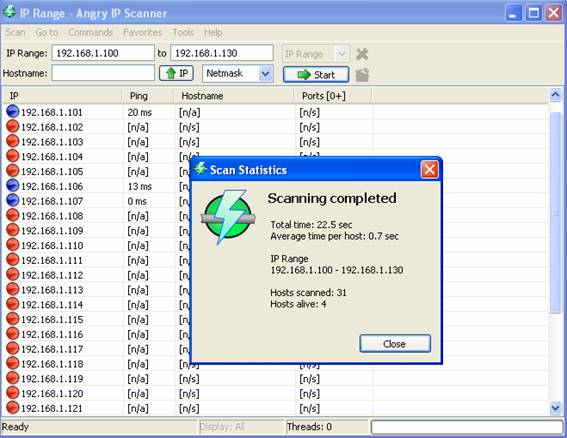This screenshot has width=567, height=438.
Task: Open the Go to menu
Action: tap(47, 33)
